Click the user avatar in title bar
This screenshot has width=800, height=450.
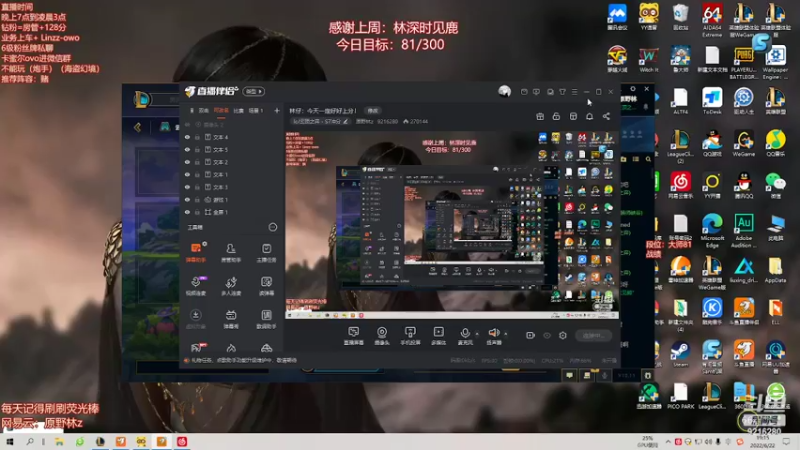point(505,91)
